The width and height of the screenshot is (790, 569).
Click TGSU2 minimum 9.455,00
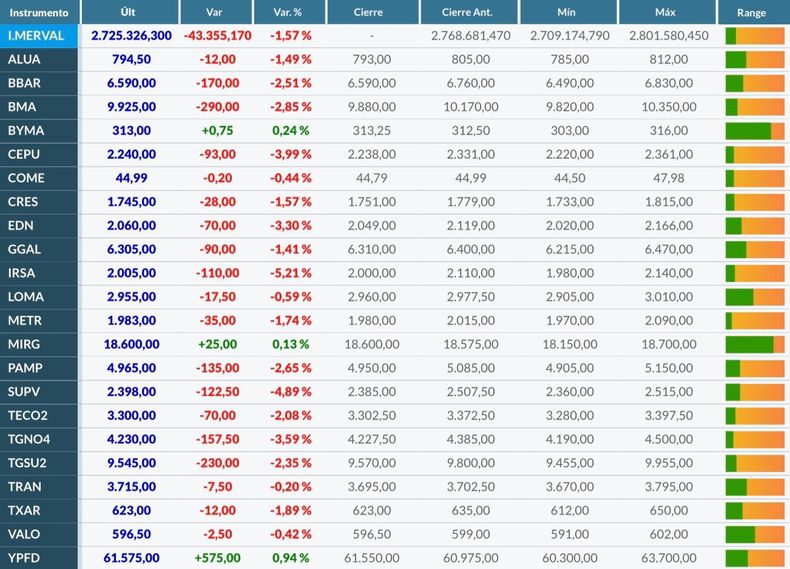pos(570,463)
